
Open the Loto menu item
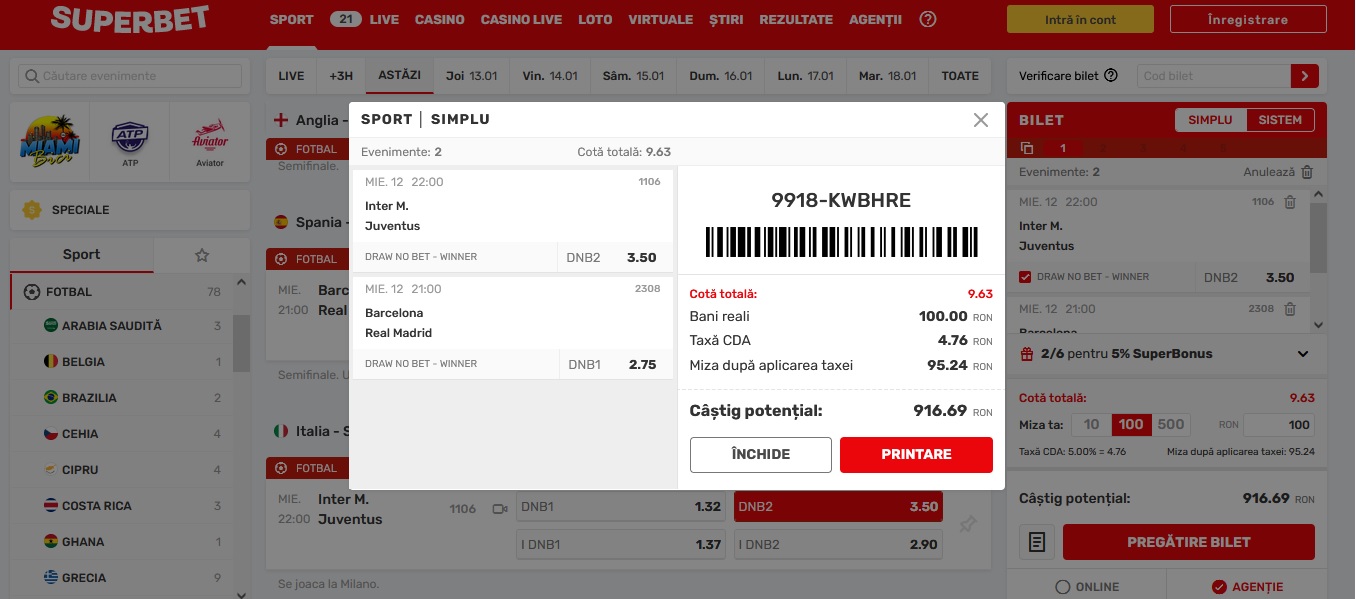595,19
